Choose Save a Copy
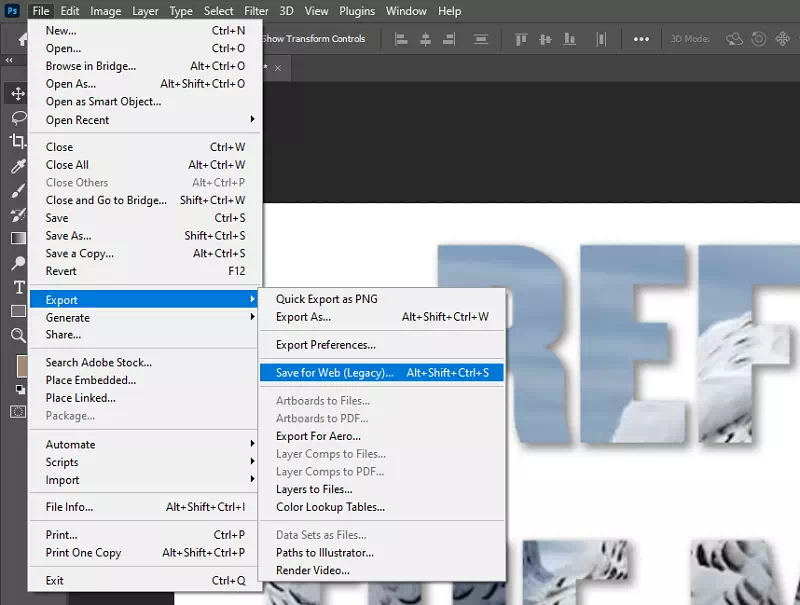 pyautogui.click(x=145, y=254)
